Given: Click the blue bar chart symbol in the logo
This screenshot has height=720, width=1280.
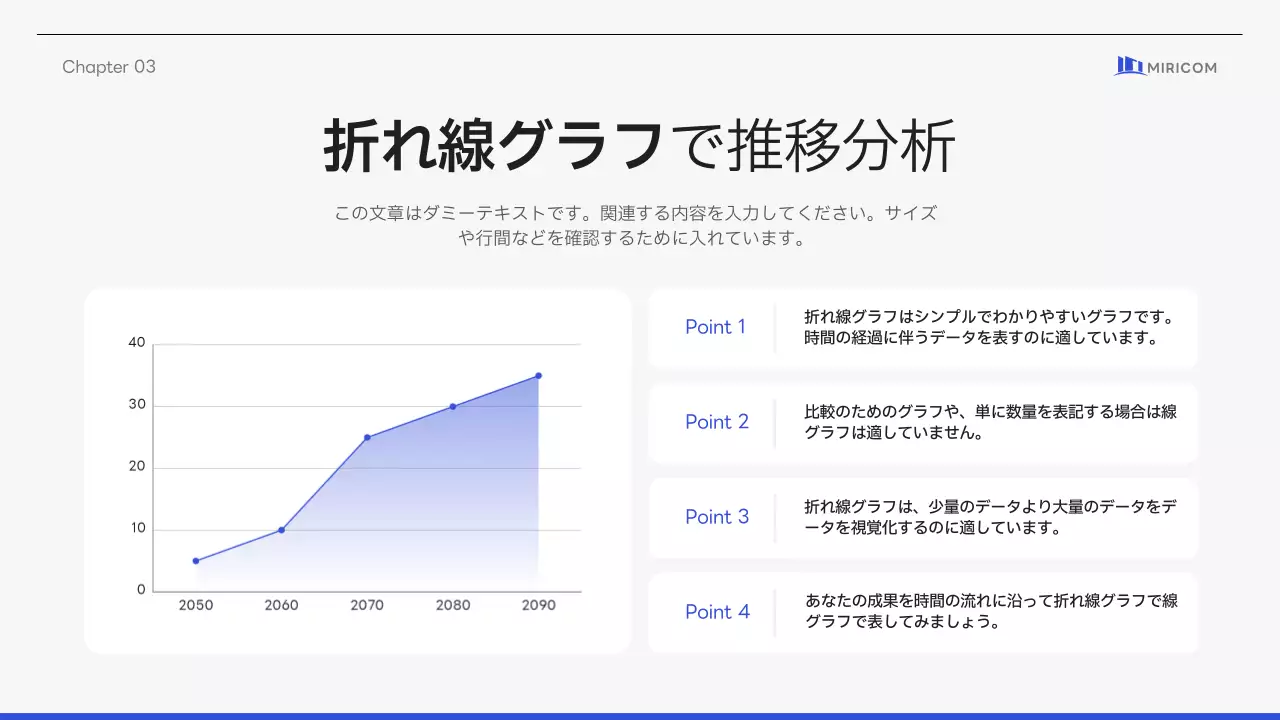Looking at the screenshot, I should point(1128,66).
